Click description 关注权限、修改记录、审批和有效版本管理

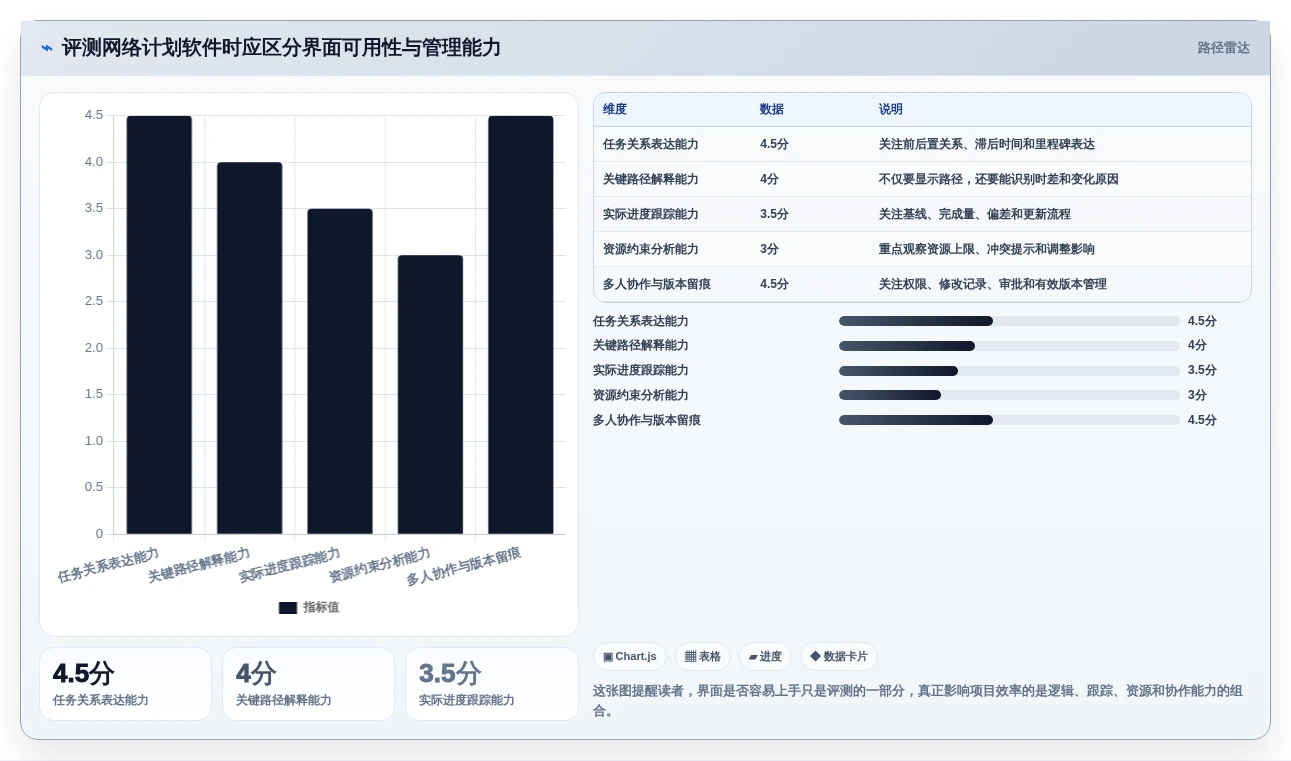pyautogui.click(x=993, y=285)
